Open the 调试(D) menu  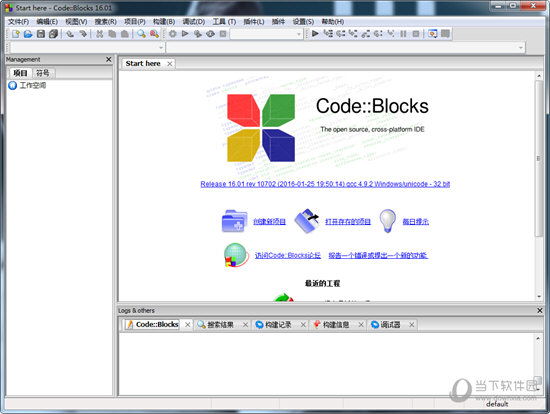(x=194, y=22)
